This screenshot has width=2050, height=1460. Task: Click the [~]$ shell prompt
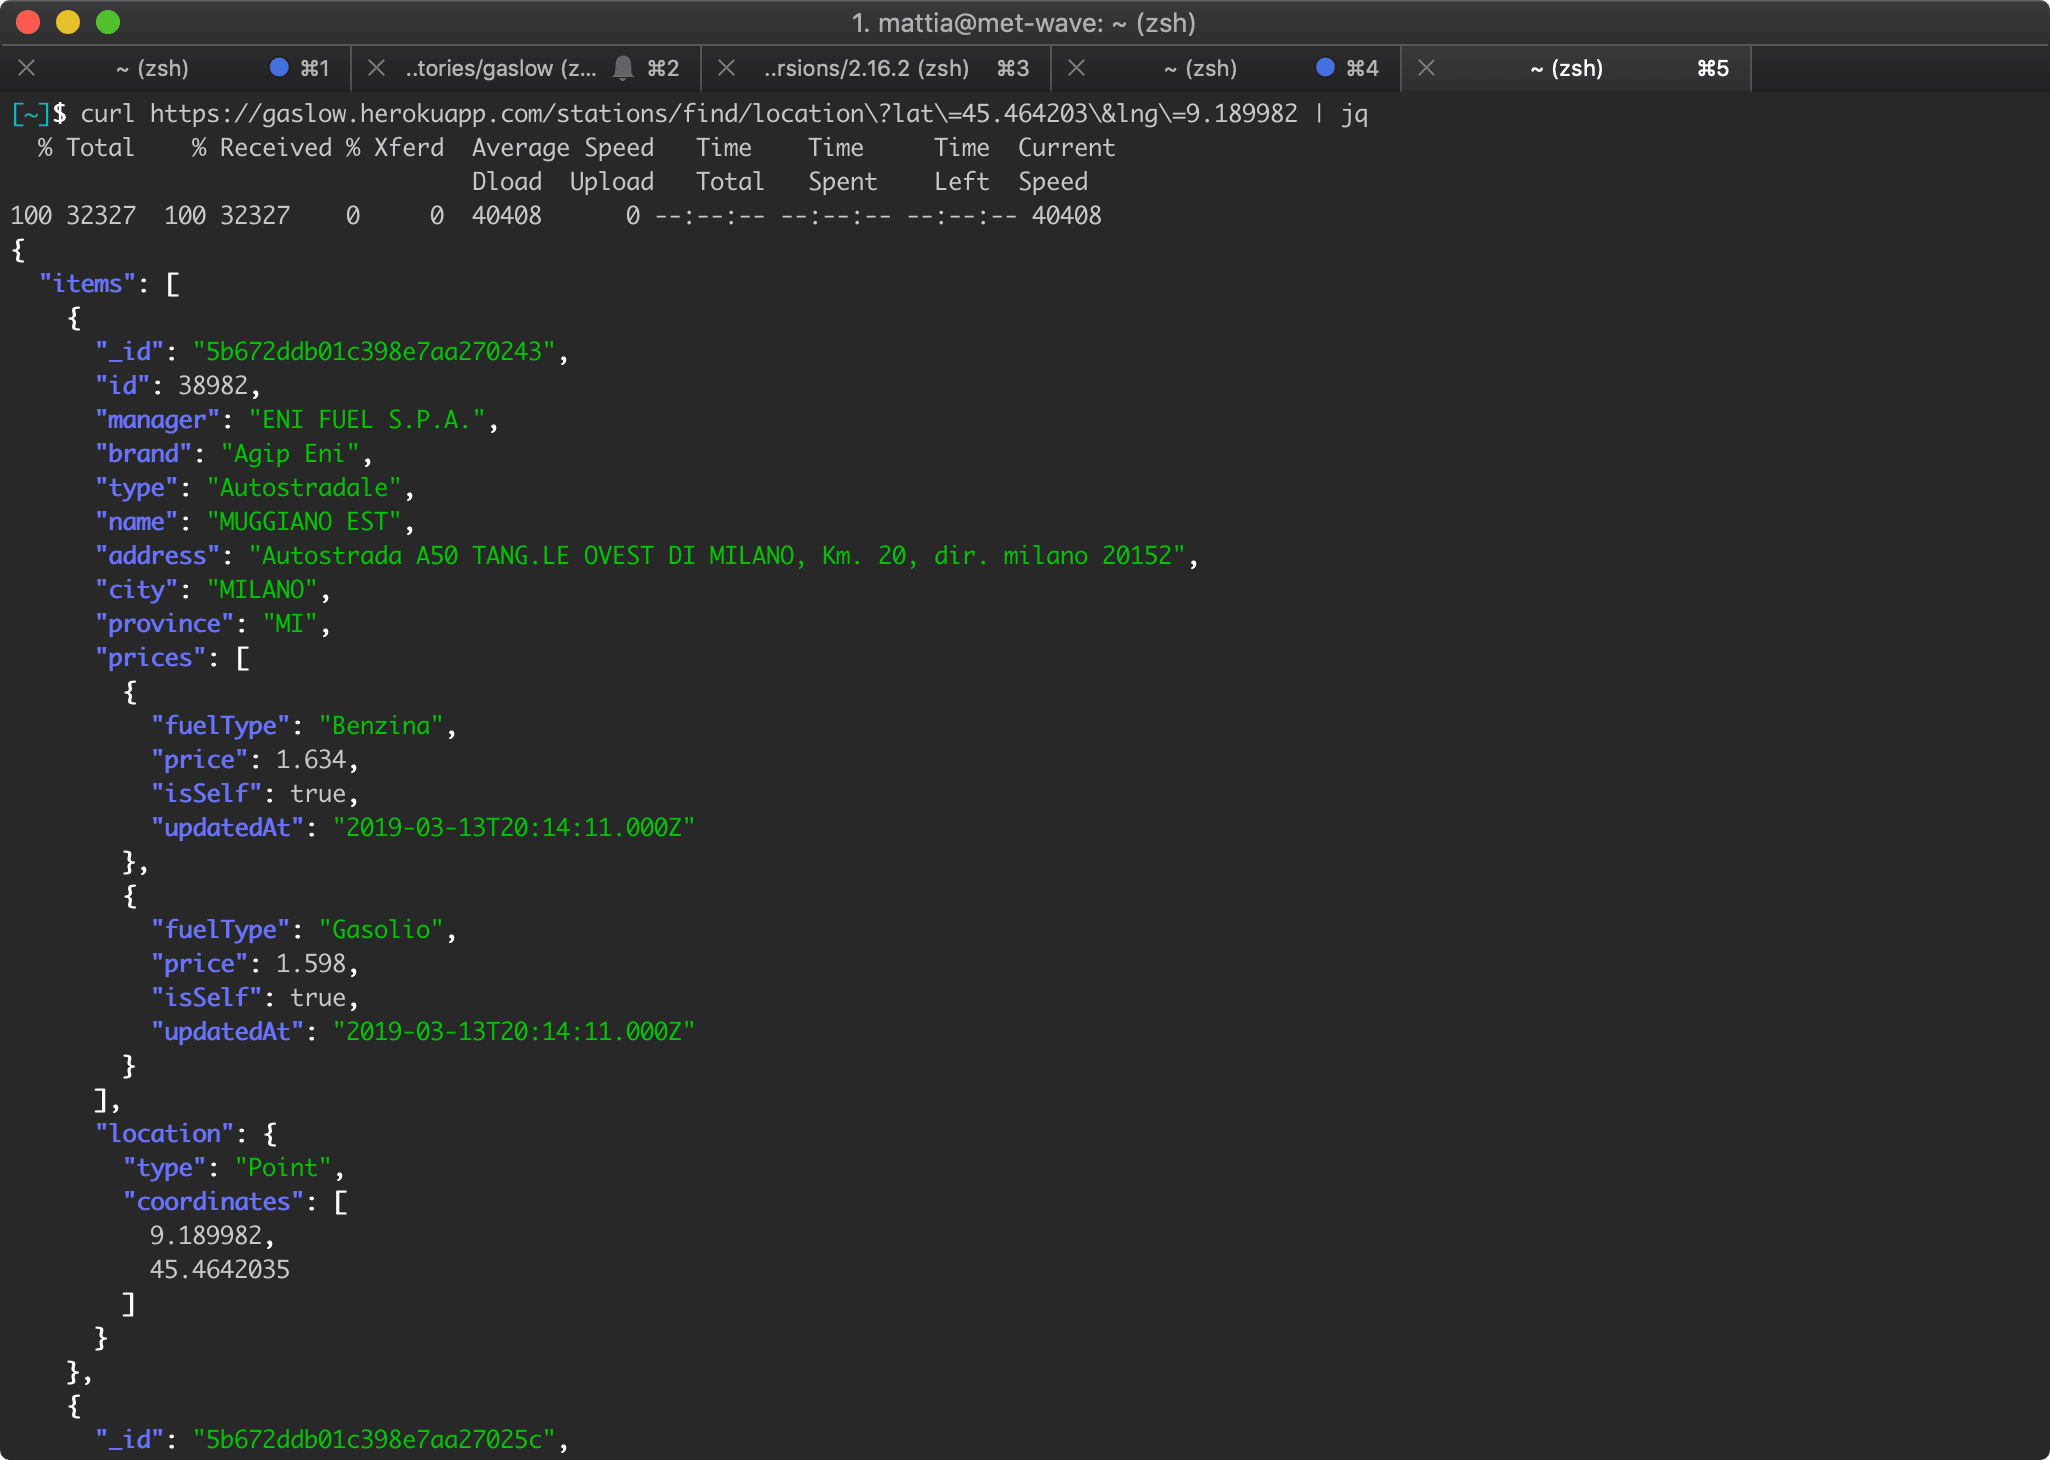[x=38, y=114]
